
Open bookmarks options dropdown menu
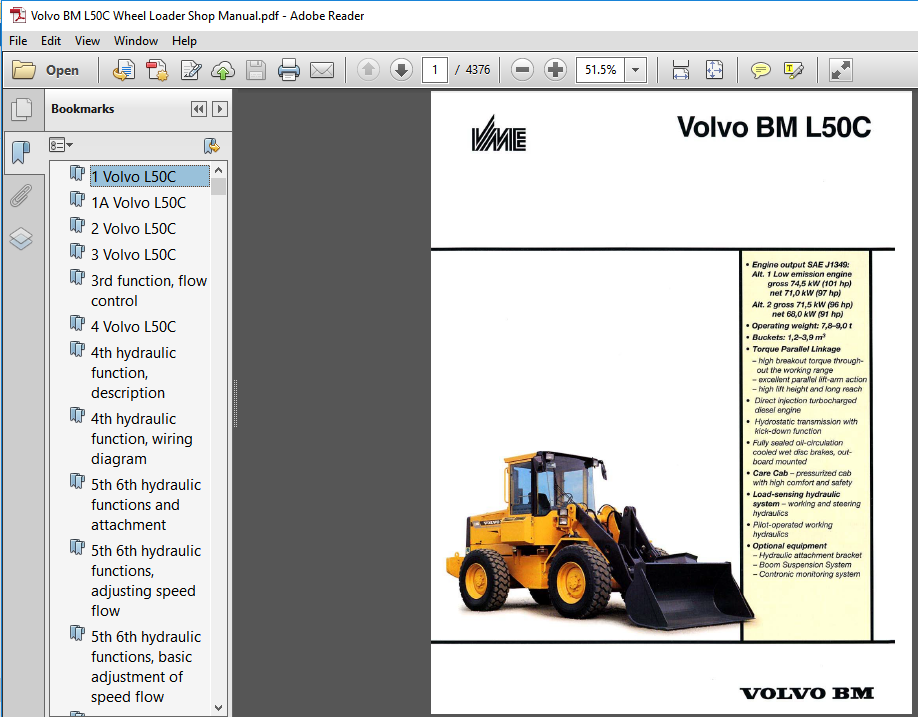[61, 145]
